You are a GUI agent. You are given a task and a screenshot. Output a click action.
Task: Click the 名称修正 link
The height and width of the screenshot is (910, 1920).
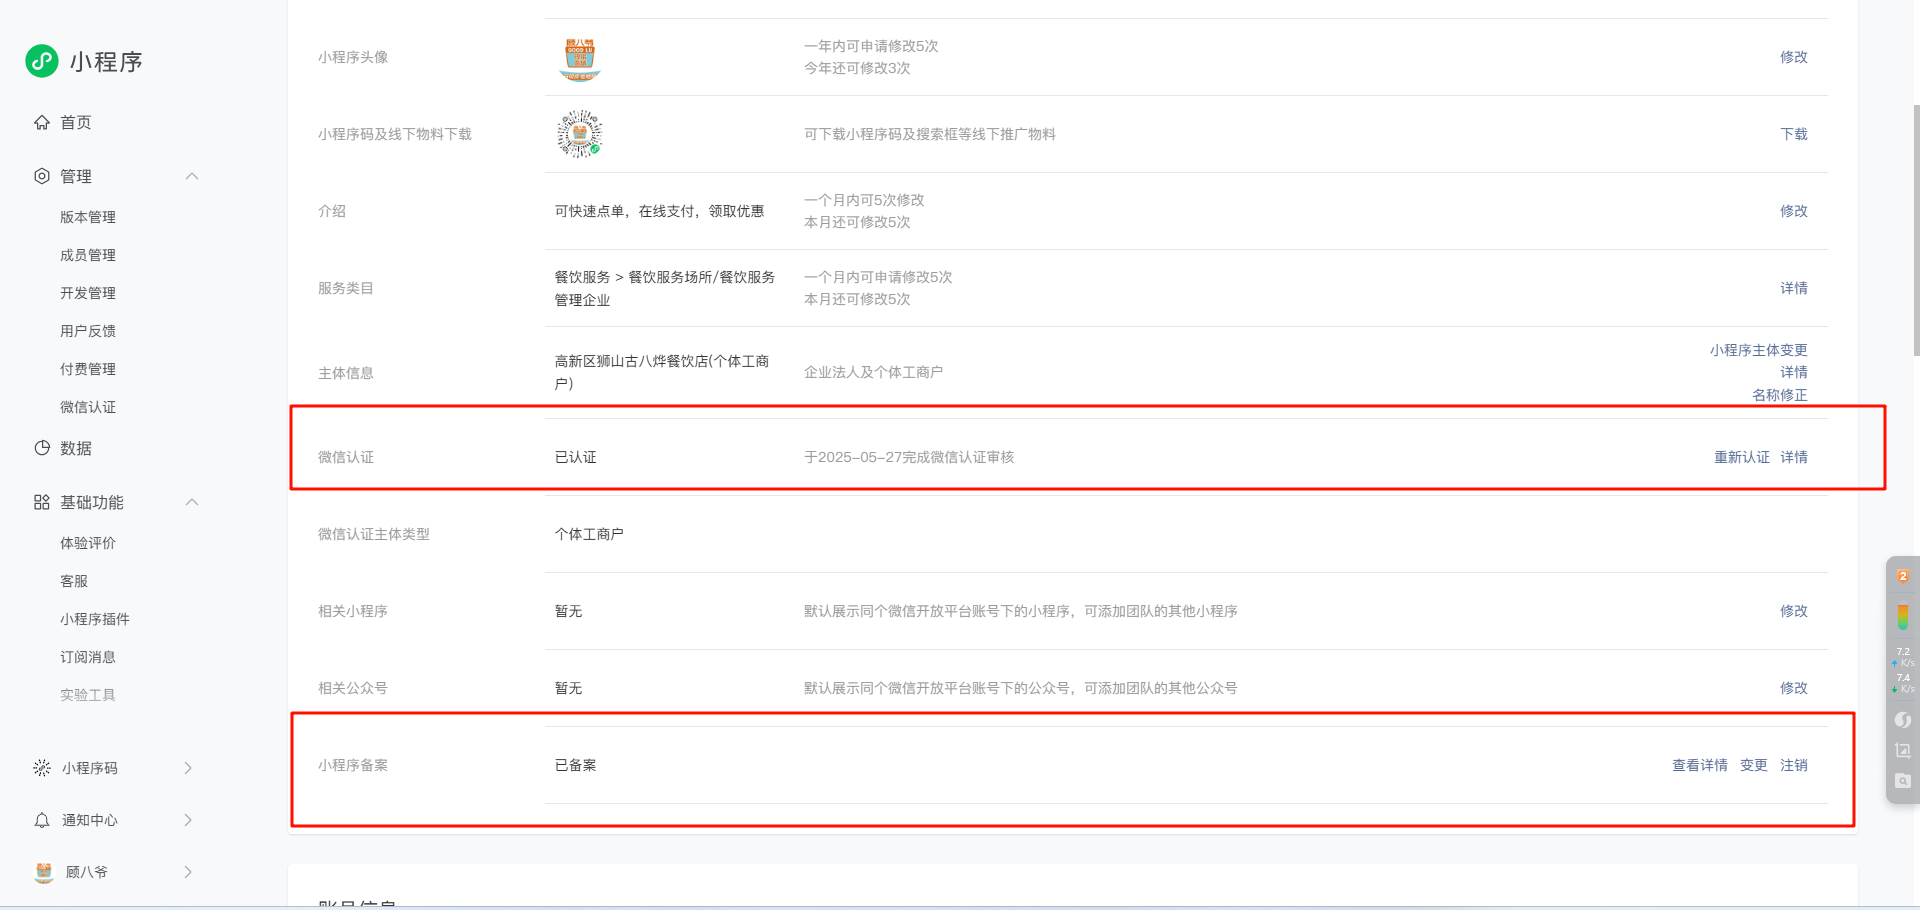coord(1780,395)
